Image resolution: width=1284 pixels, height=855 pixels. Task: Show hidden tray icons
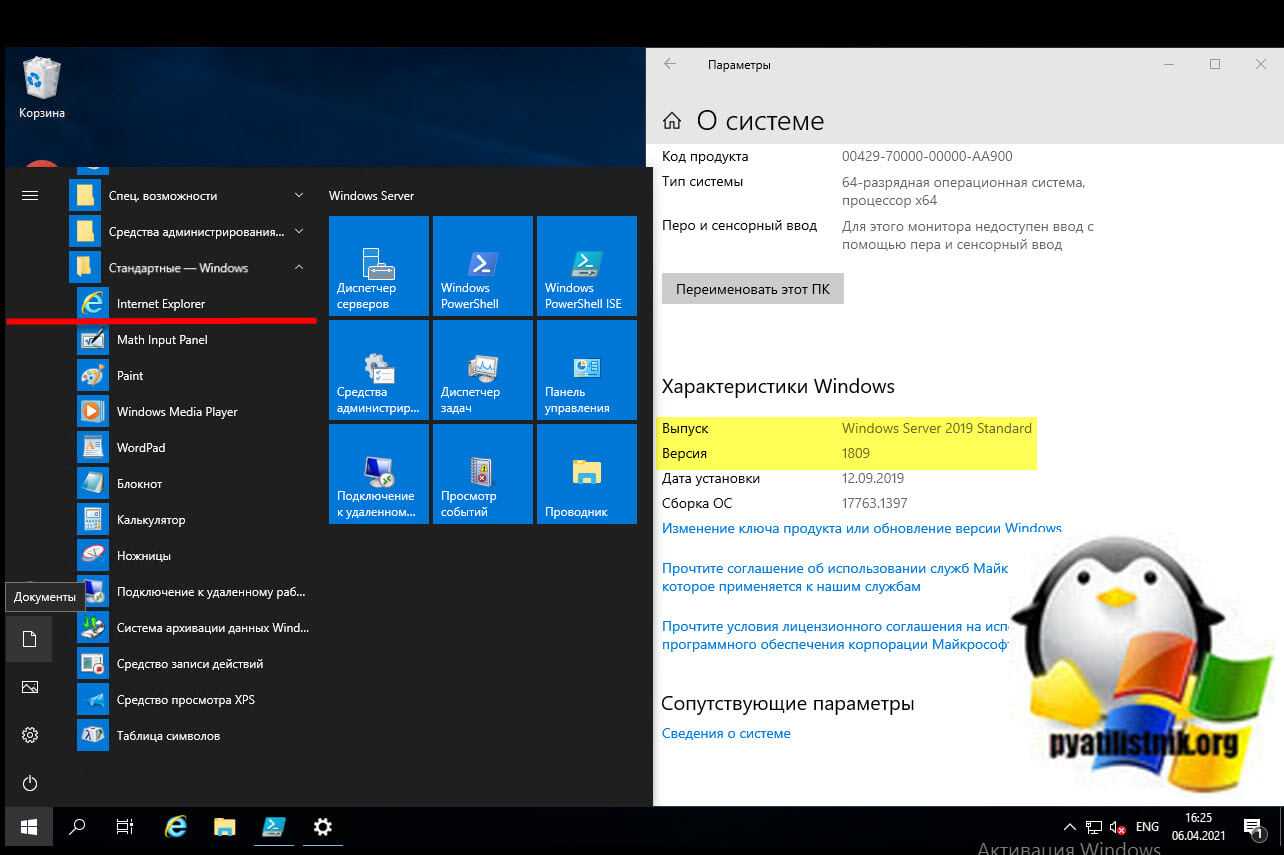(1070, 827)
